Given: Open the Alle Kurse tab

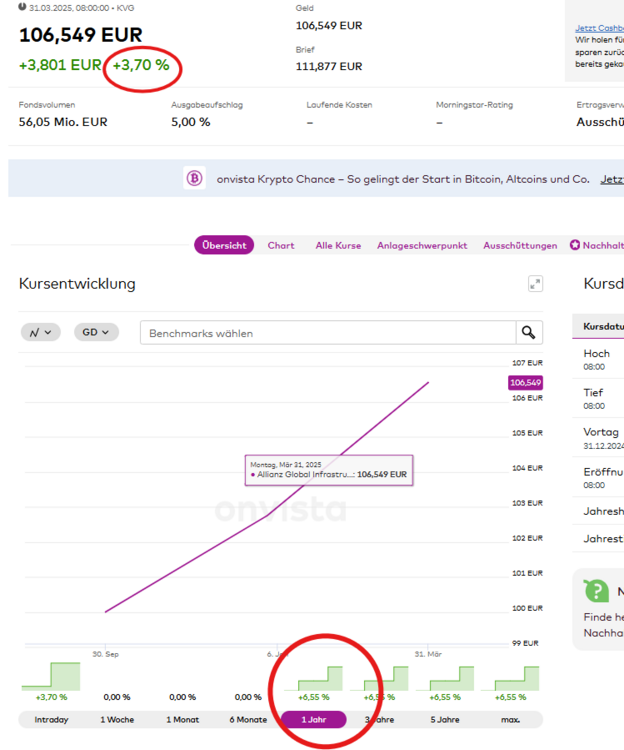Looking at the screenshot, I should coord(338,245).
